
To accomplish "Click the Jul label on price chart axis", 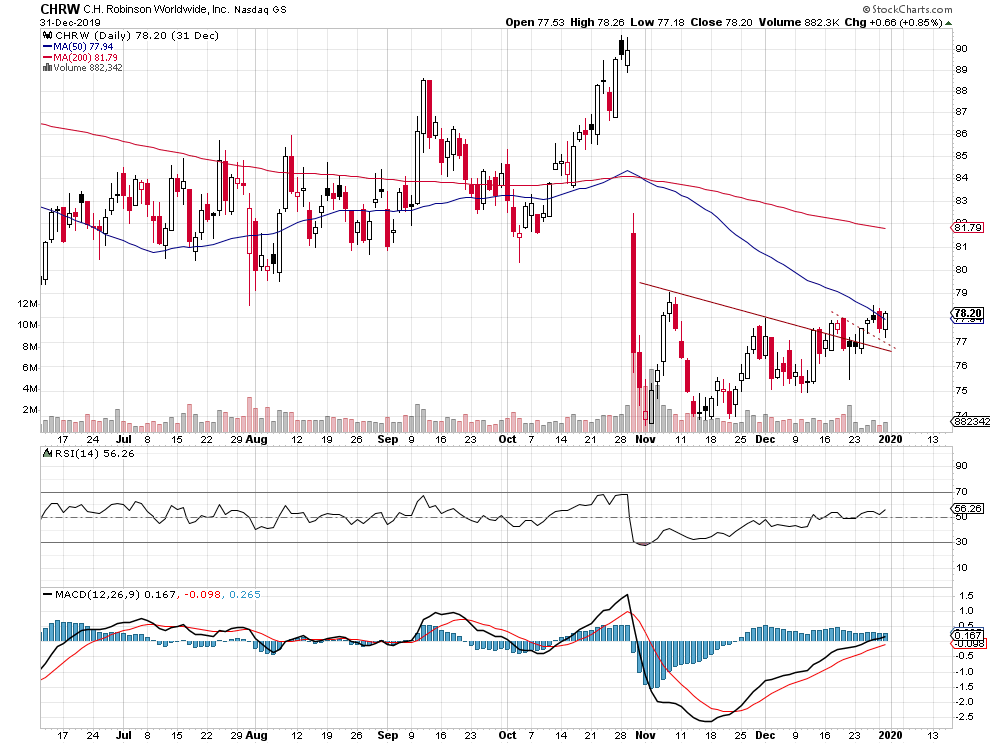I will [x=124, y=439].
